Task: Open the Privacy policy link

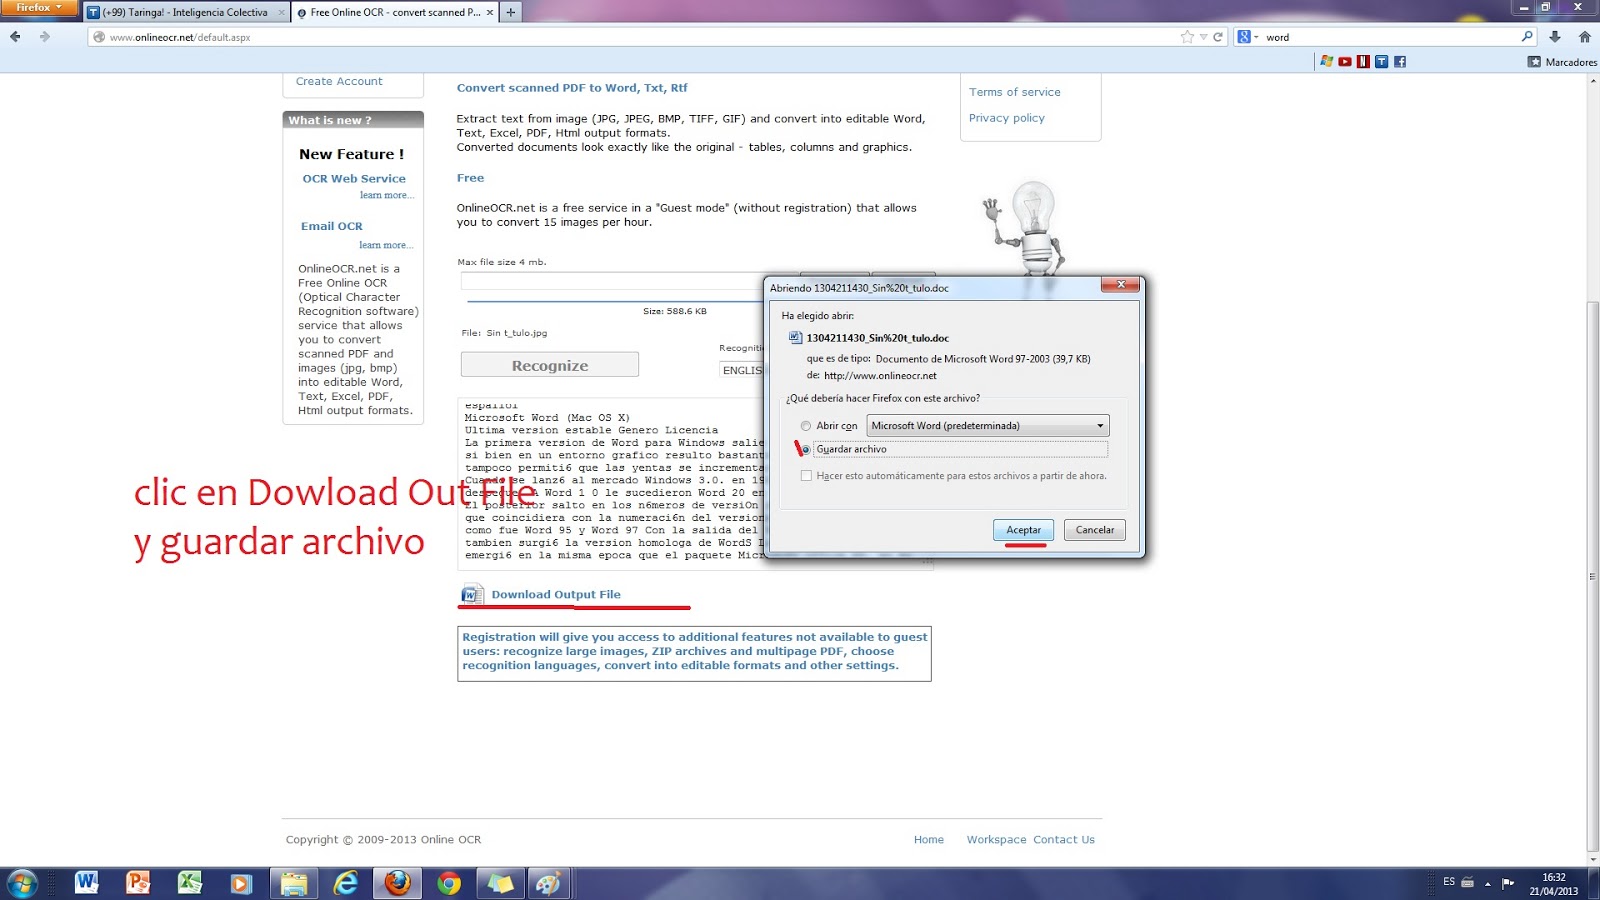Action: coord(1007,118)
